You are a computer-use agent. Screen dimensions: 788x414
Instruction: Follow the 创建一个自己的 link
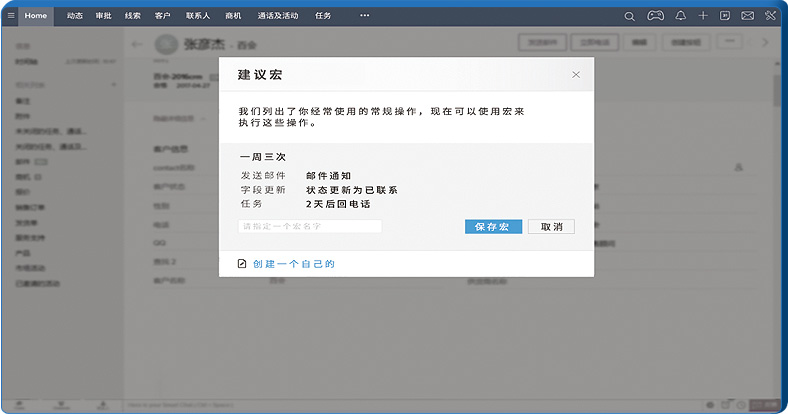coord(293,264)
